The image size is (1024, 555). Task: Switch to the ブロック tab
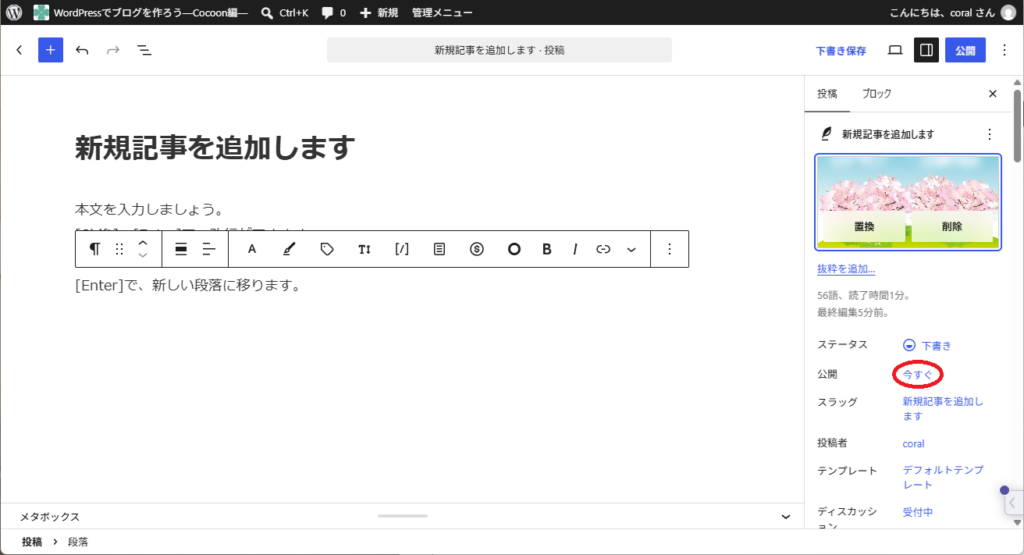tap(876, 94)
